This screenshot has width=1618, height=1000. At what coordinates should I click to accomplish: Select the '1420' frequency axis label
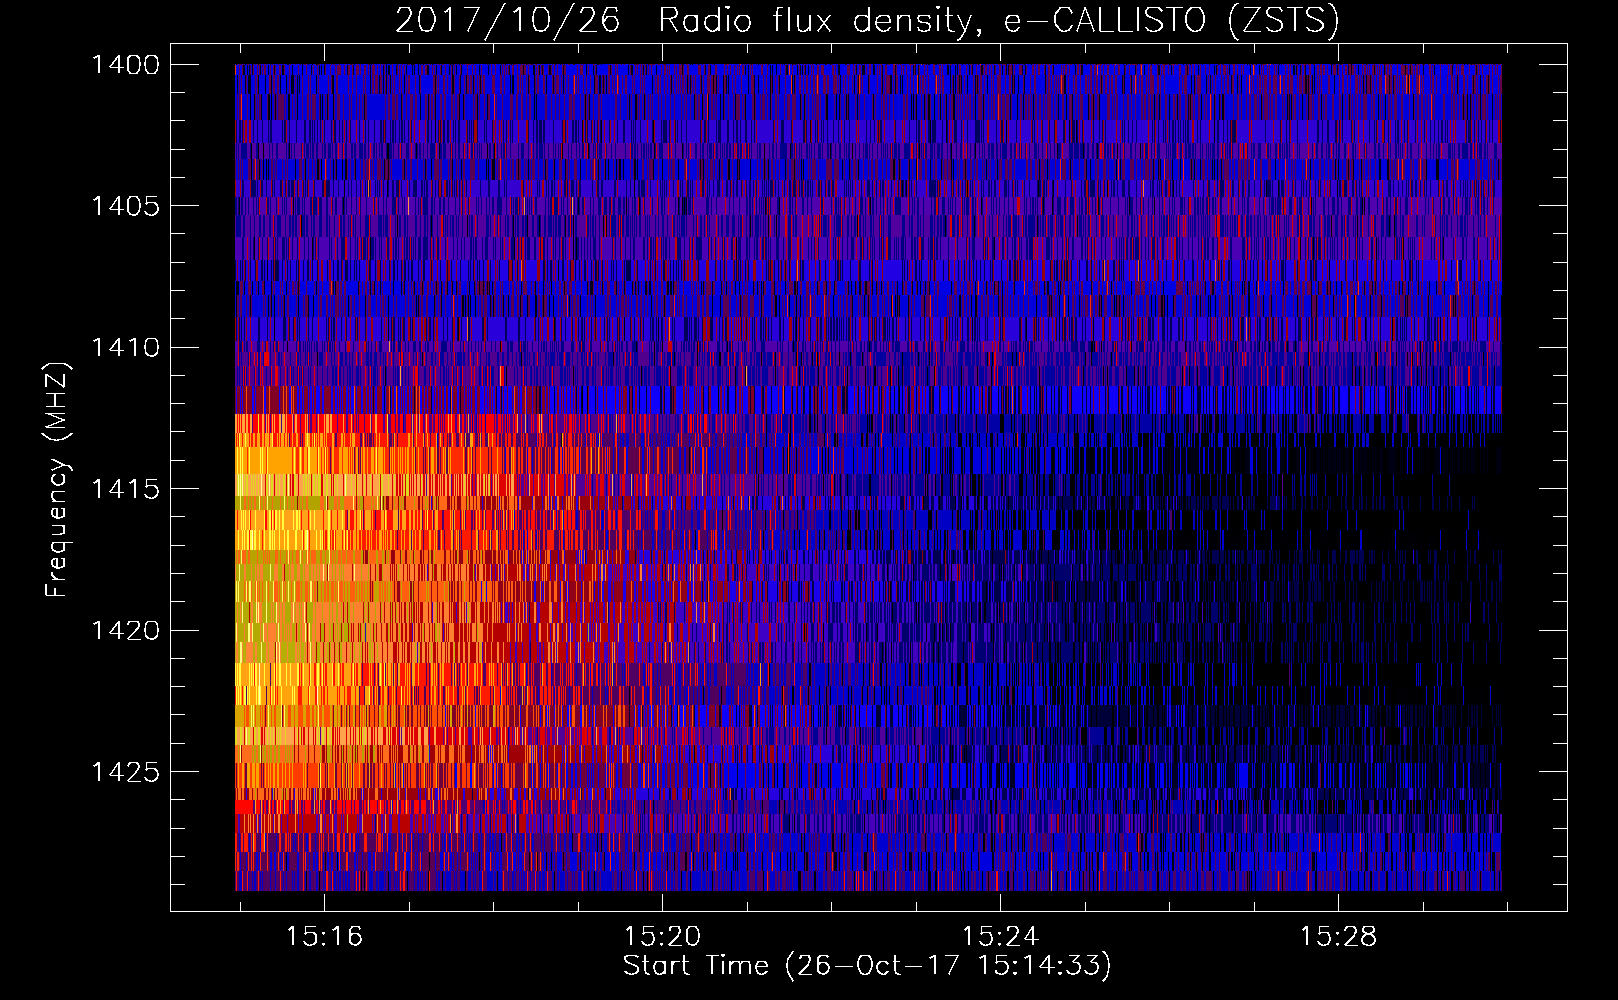pos(125,631)
